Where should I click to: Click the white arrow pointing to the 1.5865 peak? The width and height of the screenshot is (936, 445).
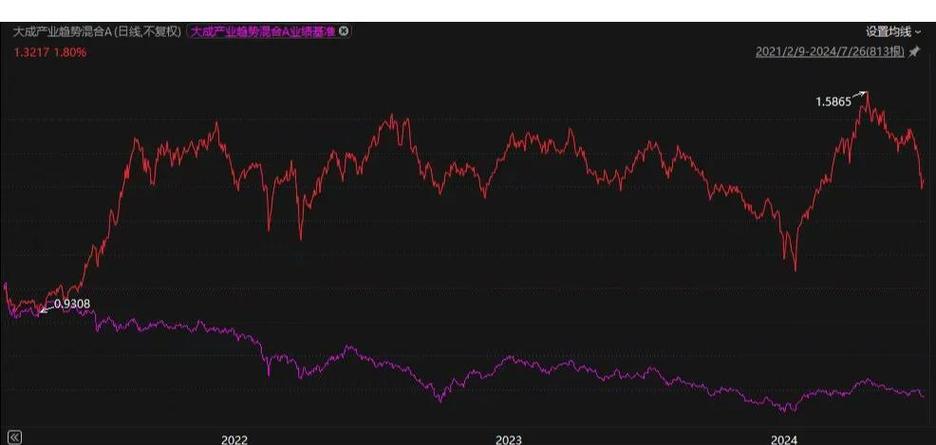858,96
